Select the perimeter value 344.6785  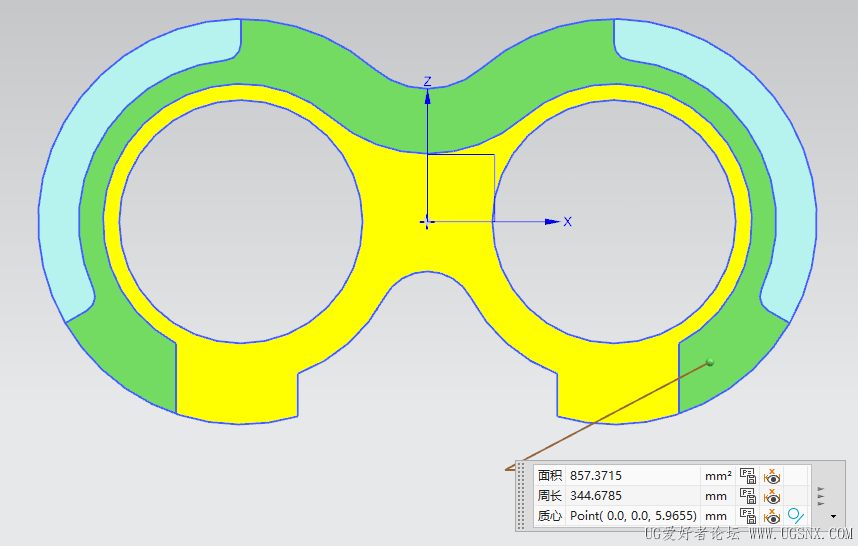pyautogui.click(x=596, y=496)
